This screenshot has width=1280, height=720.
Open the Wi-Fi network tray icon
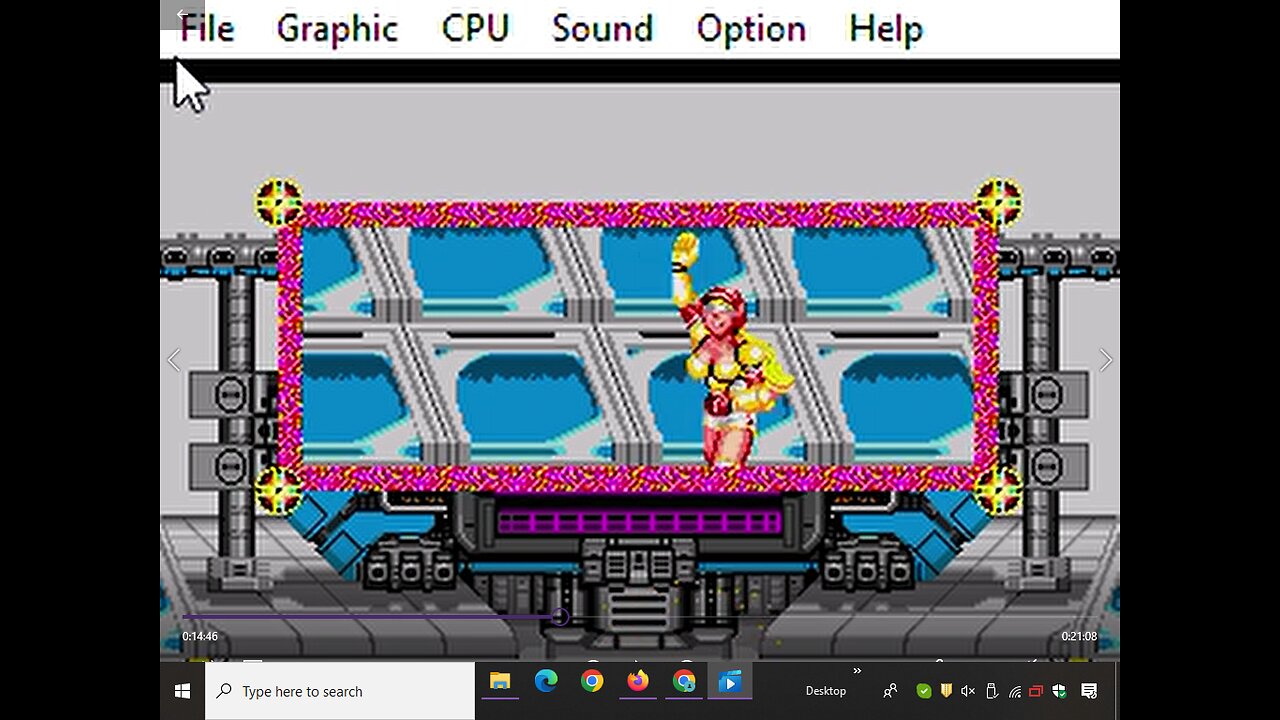click(1015, 691)
